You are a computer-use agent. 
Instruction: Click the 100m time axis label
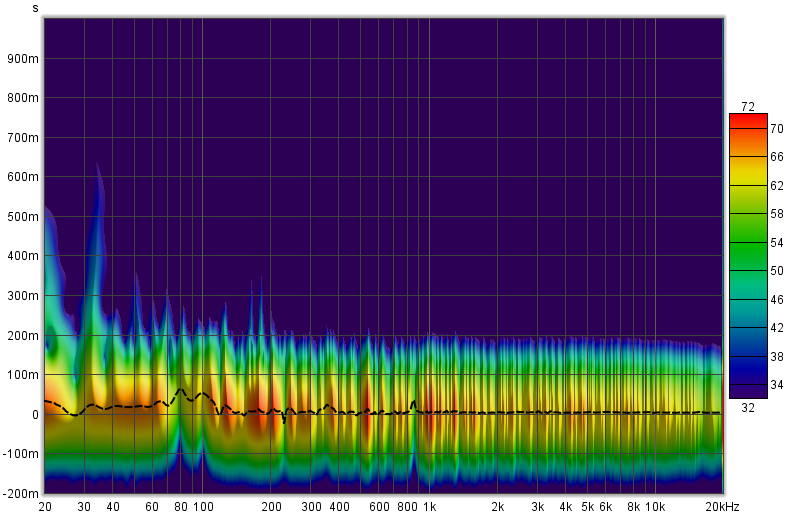[23, 375]
